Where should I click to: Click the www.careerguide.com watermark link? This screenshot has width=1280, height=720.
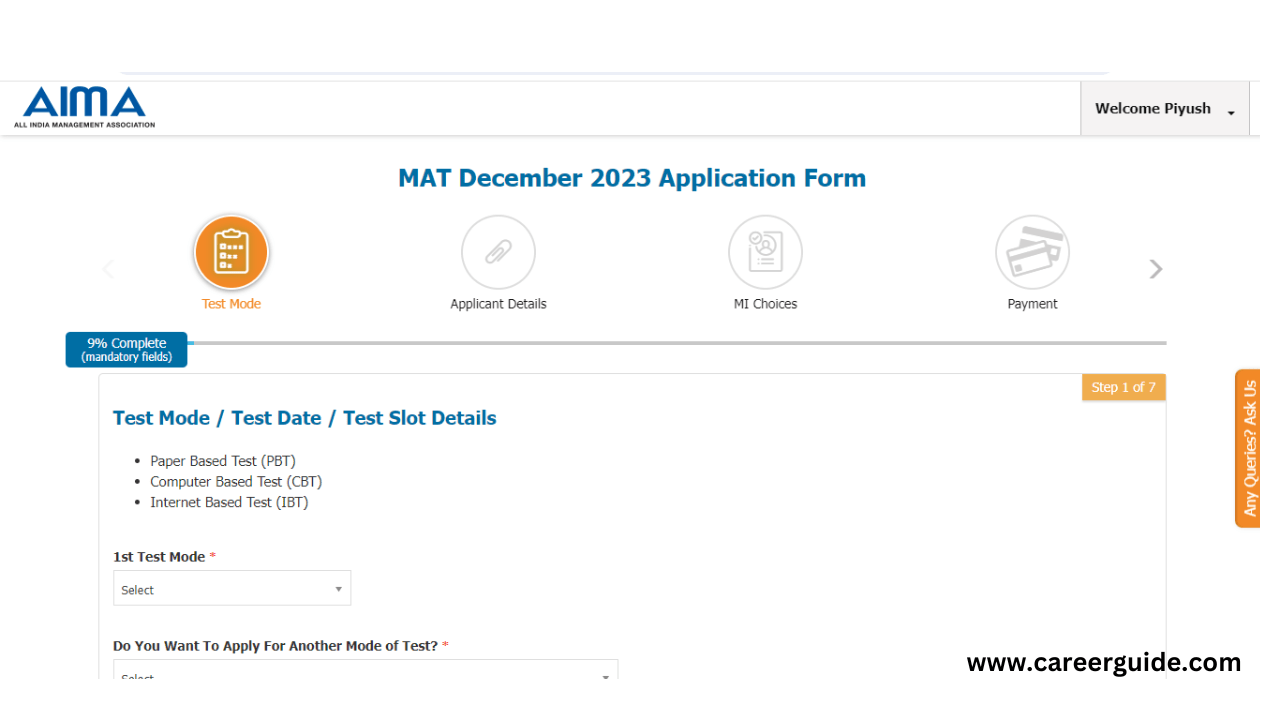pyautogui.click(x=1104, y=662)
